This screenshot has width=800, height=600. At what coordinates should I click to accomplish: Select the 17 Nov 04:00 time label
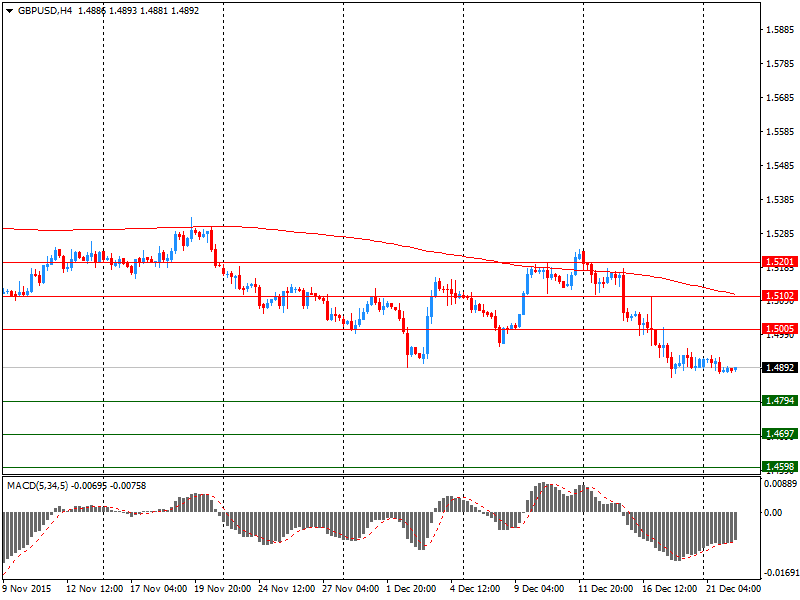[x=159, y=589]
